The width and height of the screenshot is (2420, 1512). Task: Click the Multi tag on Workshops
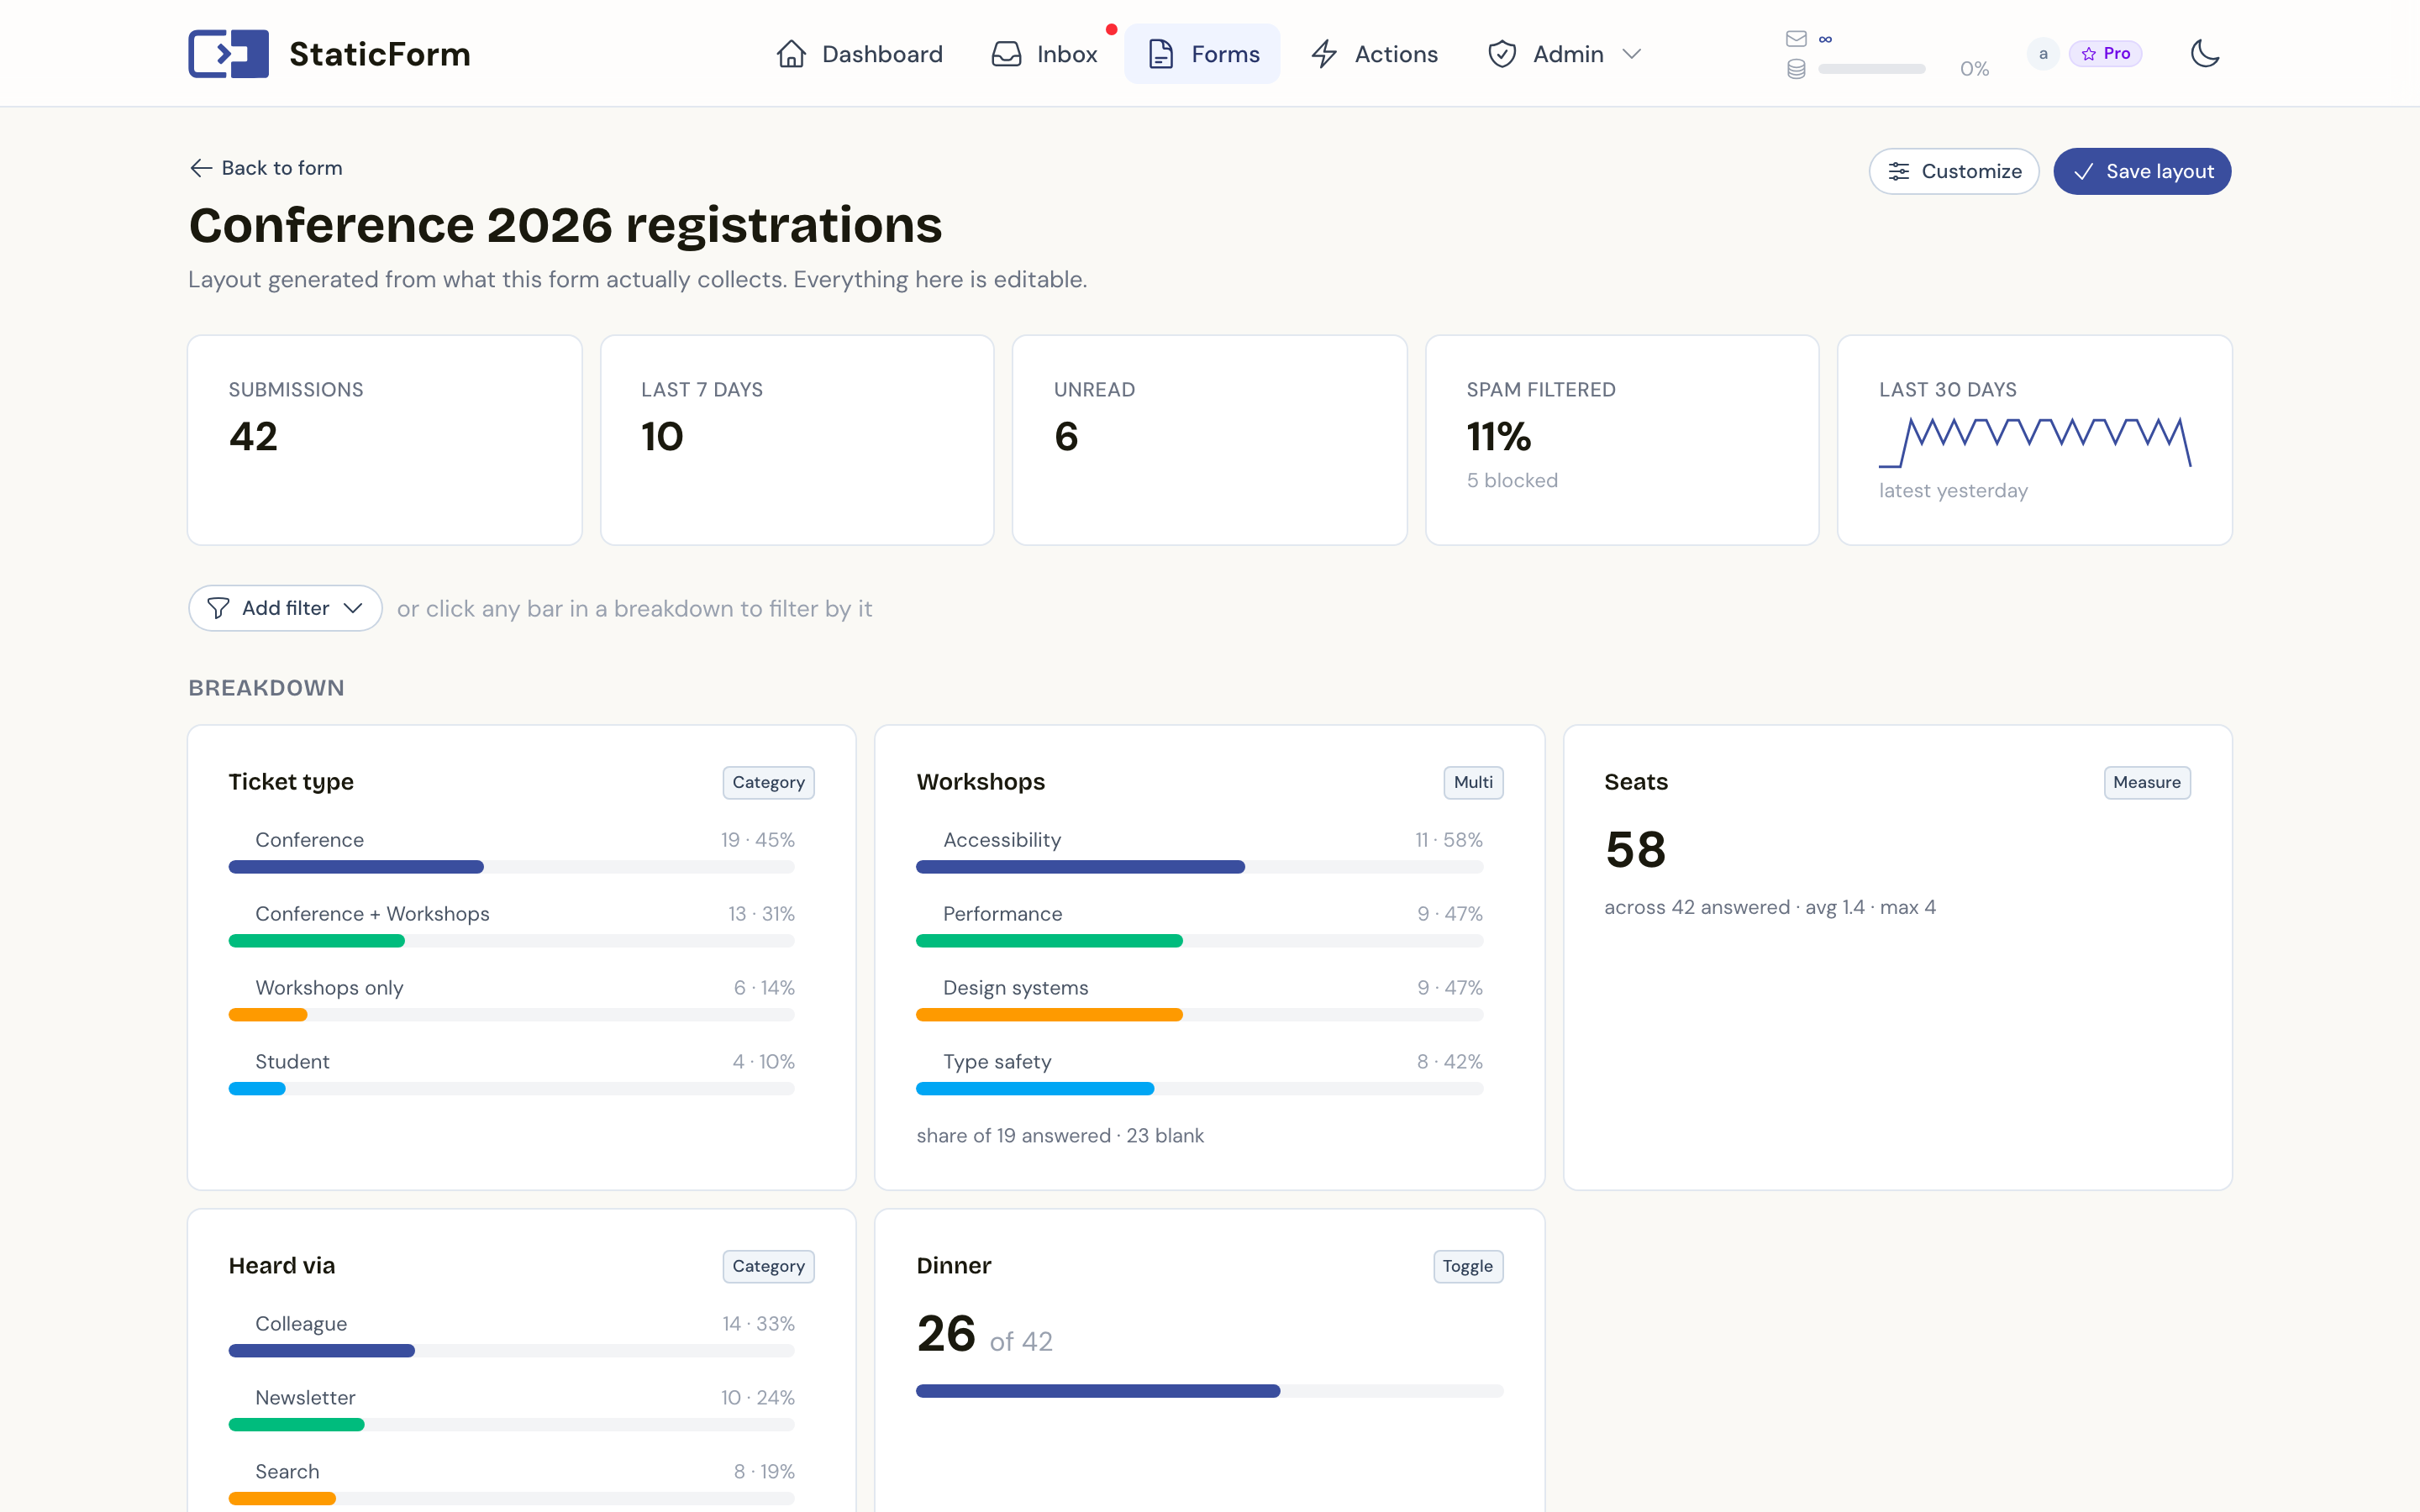1473,782
